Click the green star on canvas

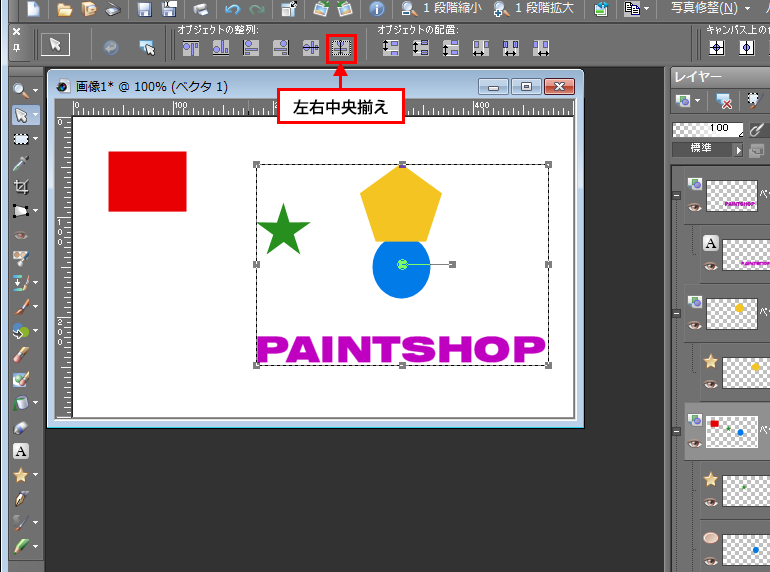coord(283,231)
